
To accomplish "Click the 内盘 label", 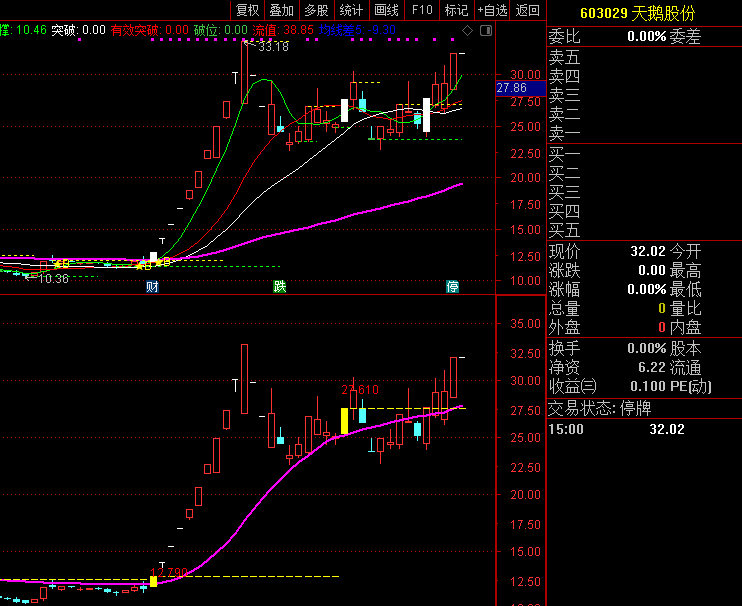I will coord(685,327).
